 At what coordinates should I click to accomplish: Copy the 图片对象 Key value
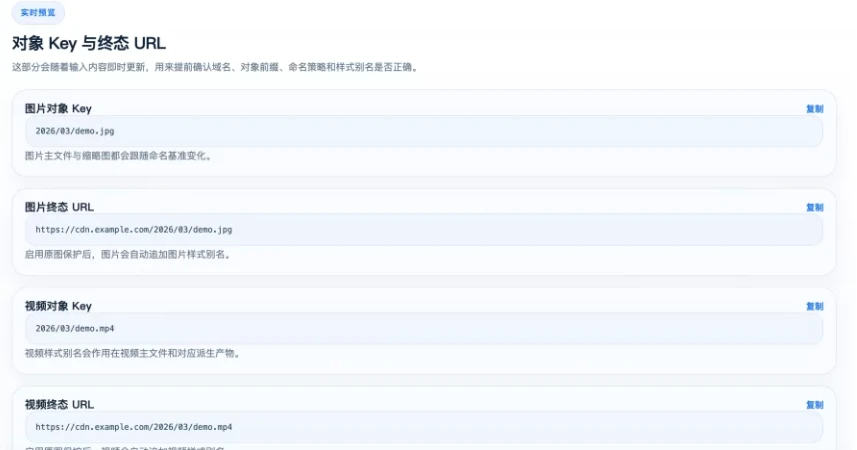pyautogui.click(x=814, y=108)
